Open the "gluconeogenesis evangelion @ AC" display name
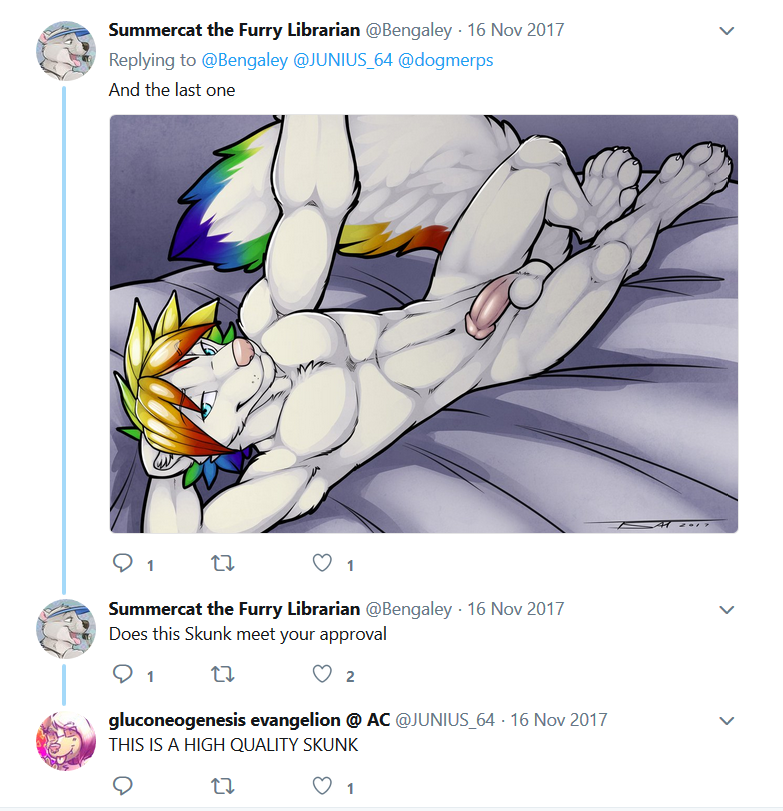783x811 pixels. (249, 720)
